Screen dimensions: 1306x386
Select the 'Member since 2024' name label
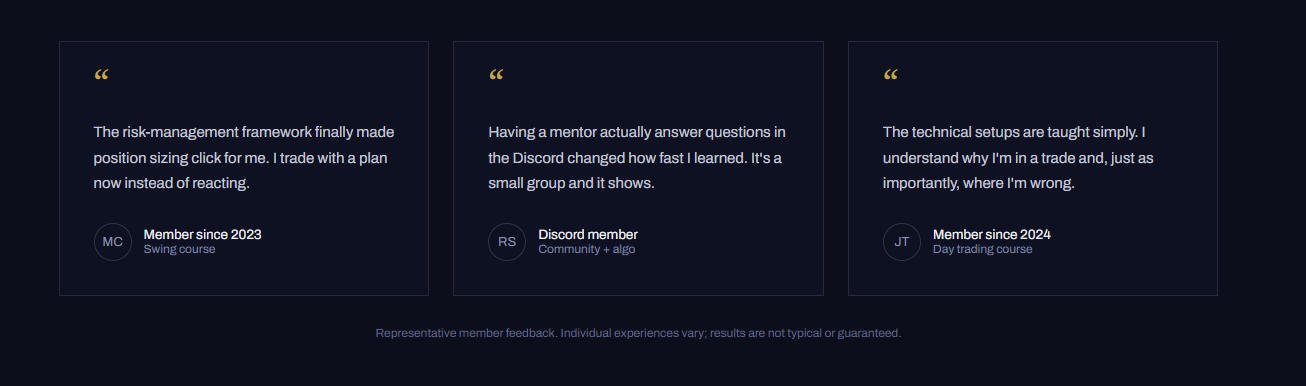coord(992,235)
